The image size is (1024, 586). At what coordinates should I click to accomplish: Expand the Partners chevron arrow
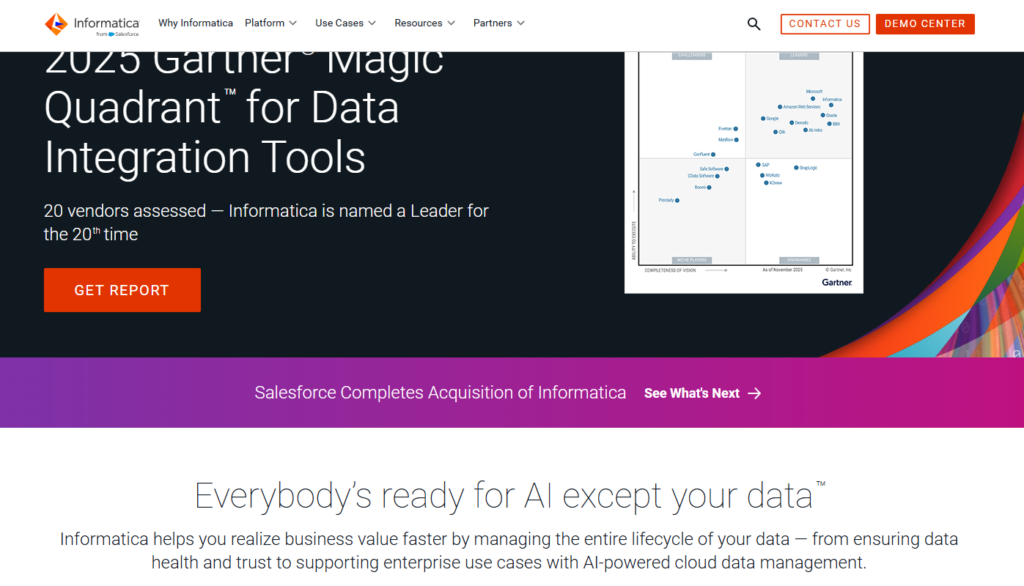coord(521,23)
